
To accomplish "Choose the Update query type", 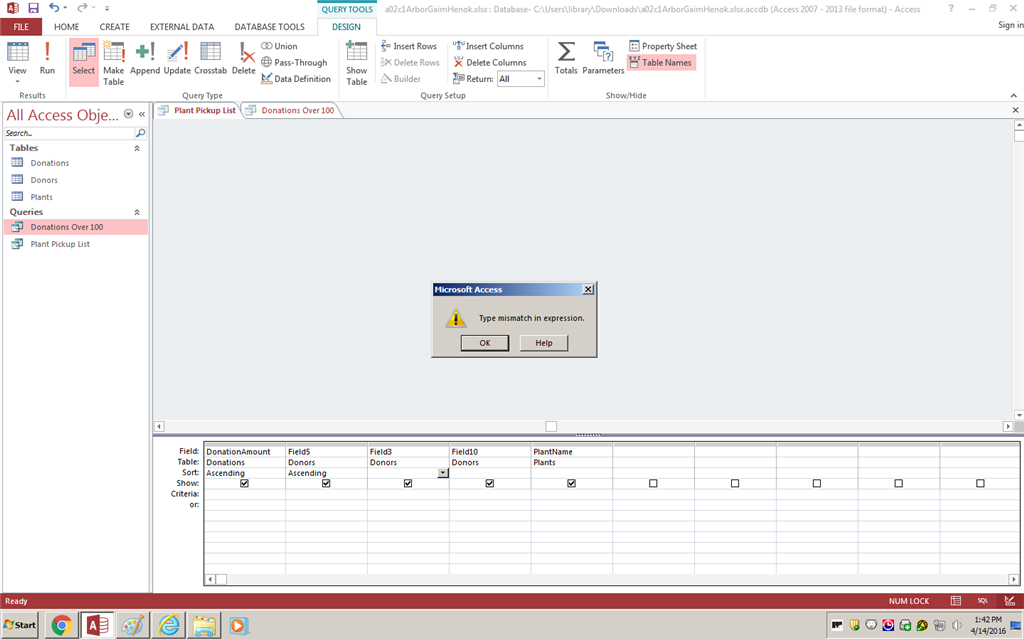I will point(177,59).
